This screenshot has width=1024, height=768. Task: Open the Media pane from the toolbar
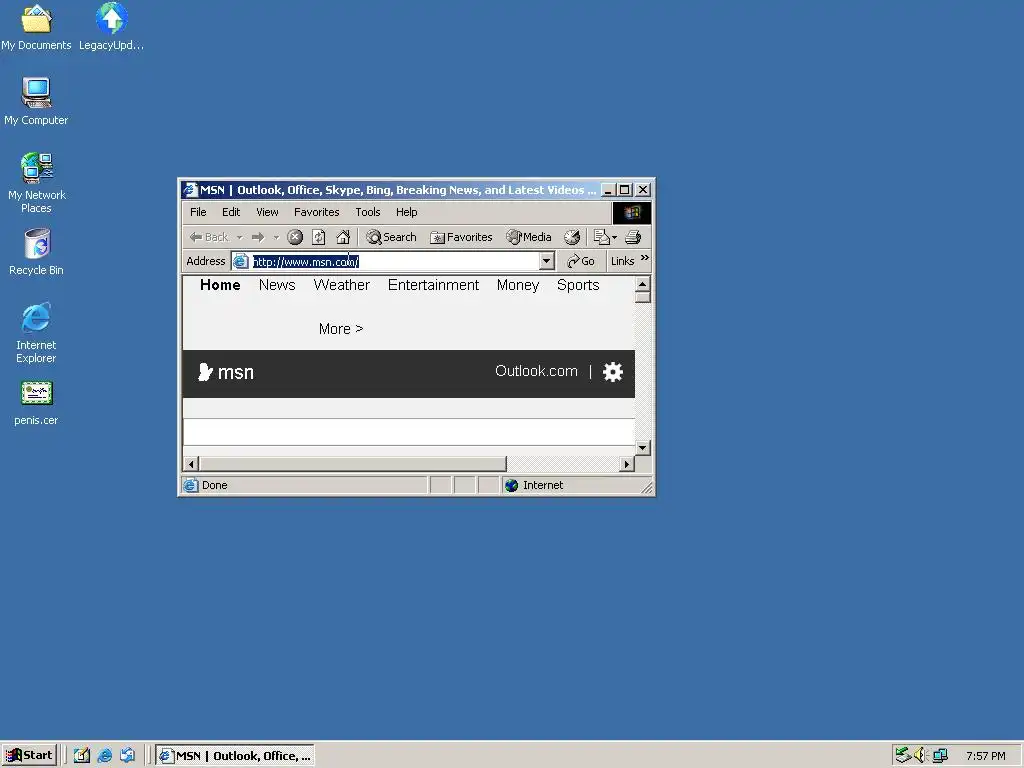click(x=529, y=237)
